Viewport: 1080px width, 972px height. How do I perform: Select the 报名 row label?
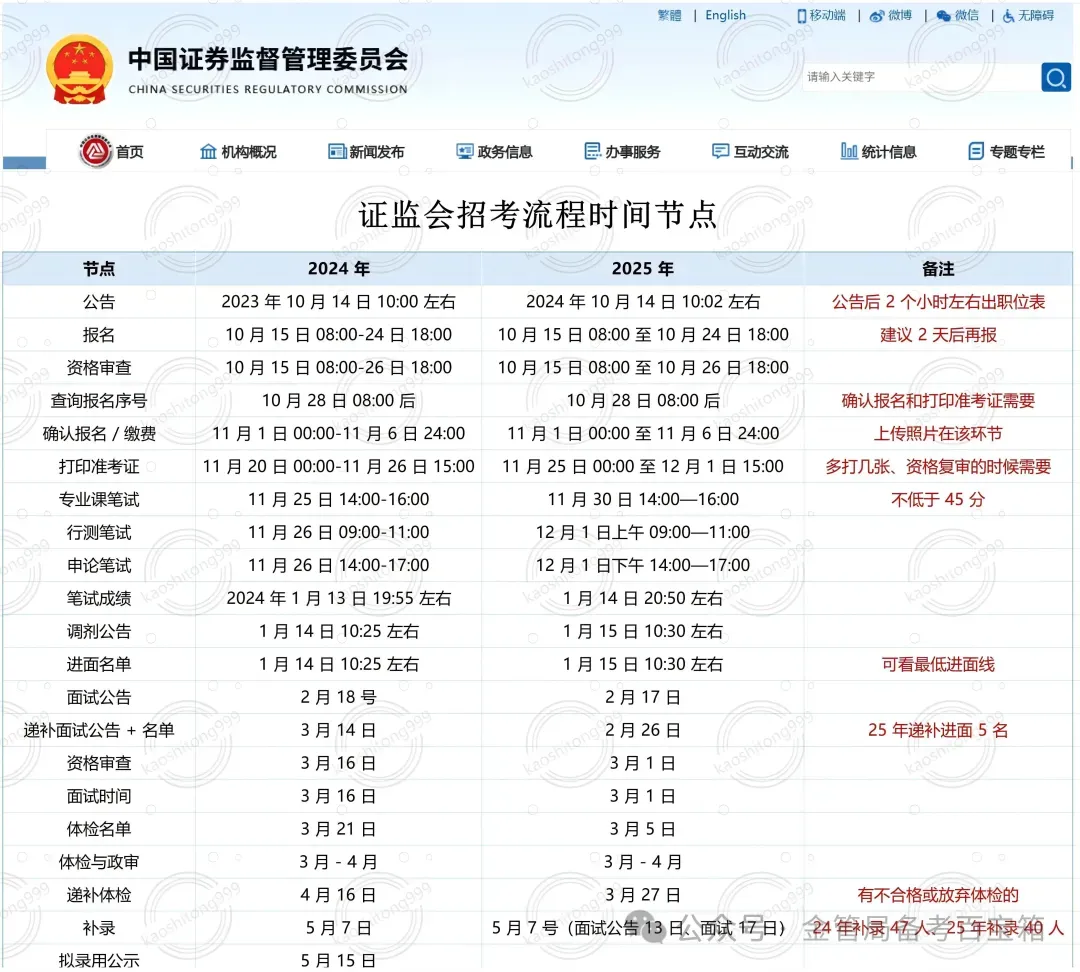pos(99,335)
